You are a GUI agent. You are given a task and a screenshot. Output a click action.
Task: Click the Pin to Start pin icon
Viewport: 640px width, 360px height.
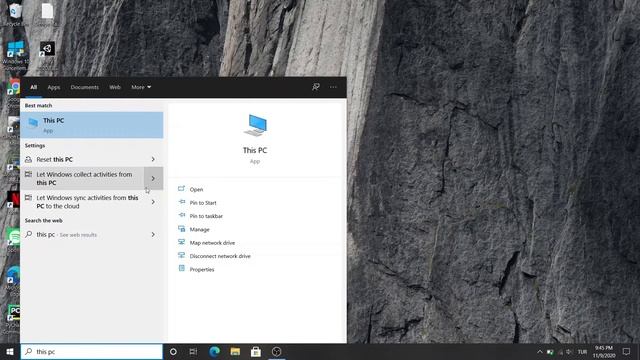[182, 202]
